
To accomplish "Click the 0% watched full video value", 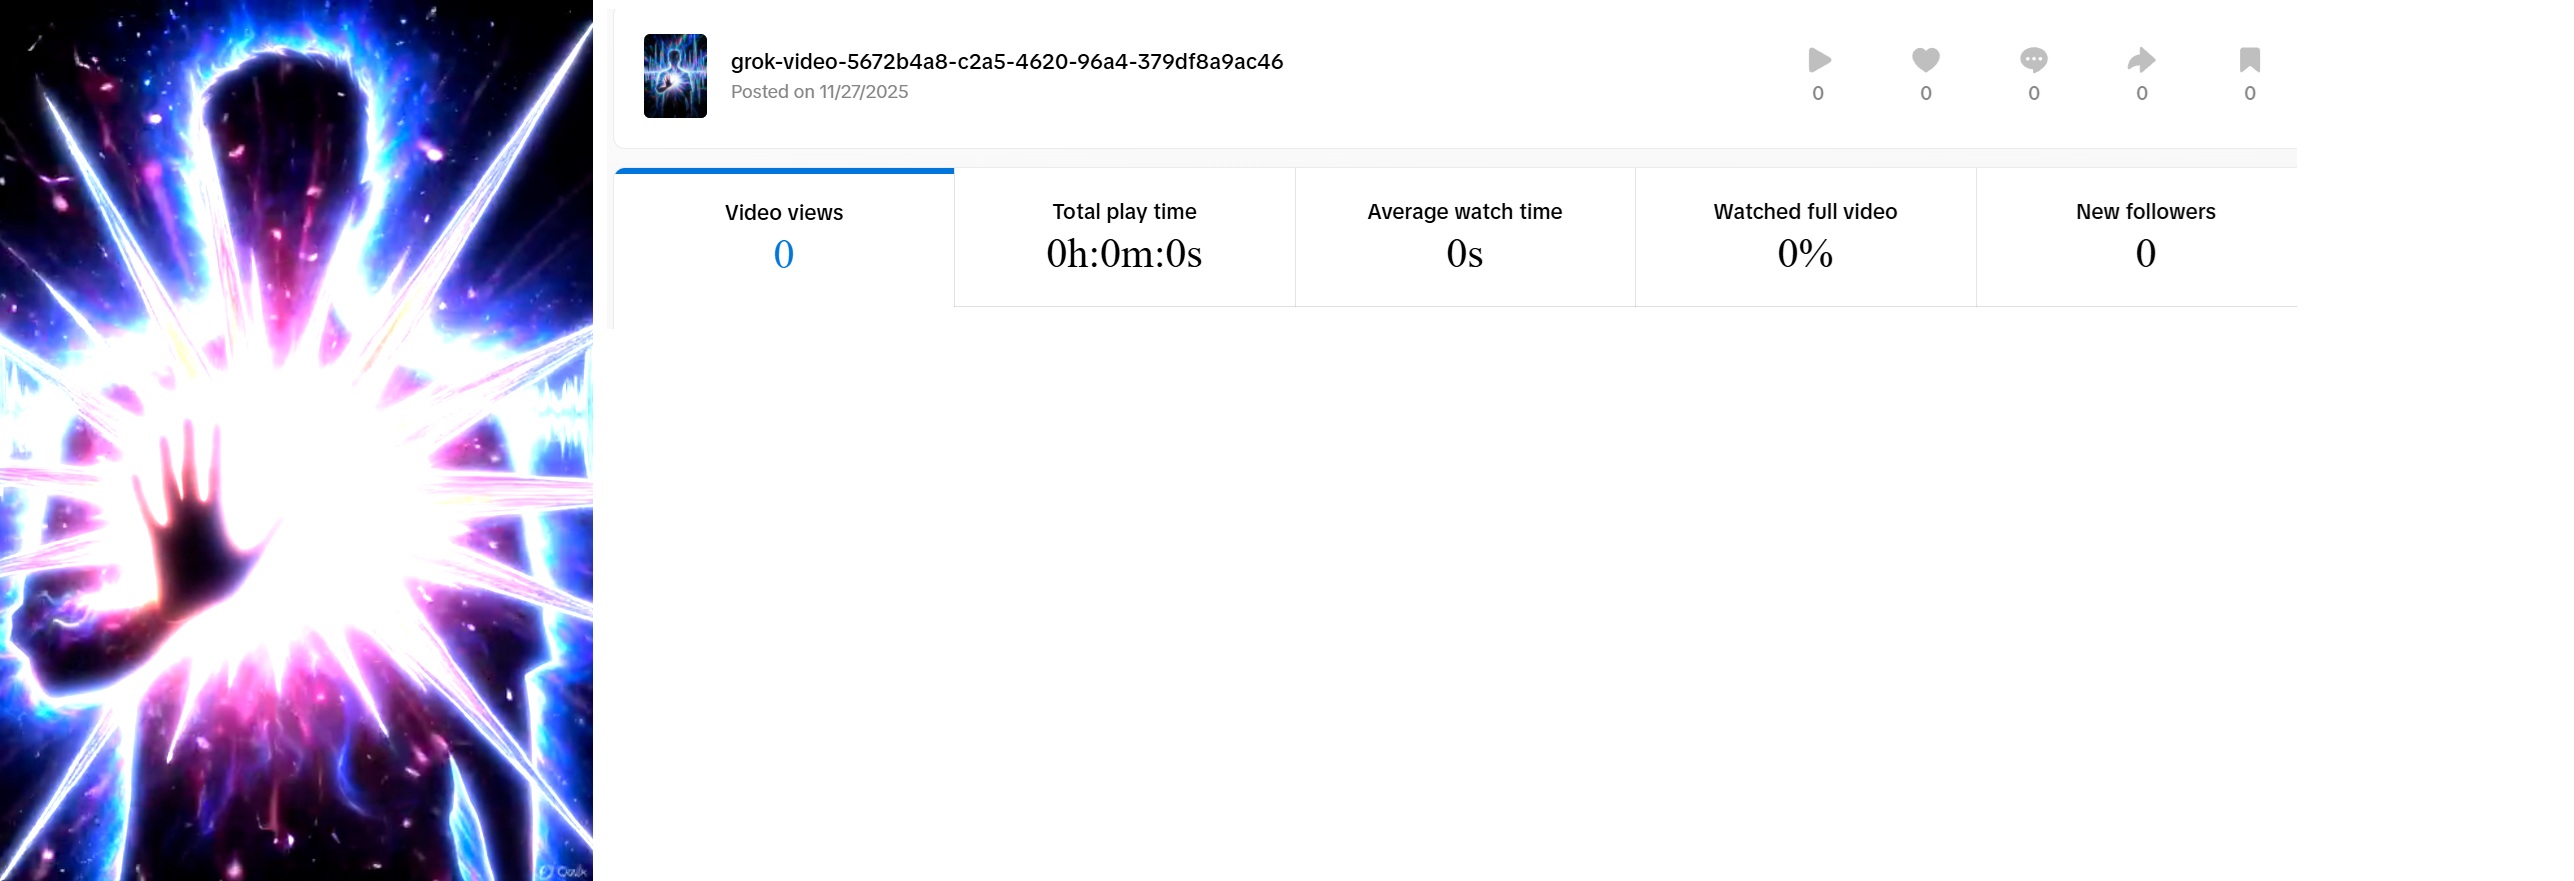I will tap(1805, 254).
